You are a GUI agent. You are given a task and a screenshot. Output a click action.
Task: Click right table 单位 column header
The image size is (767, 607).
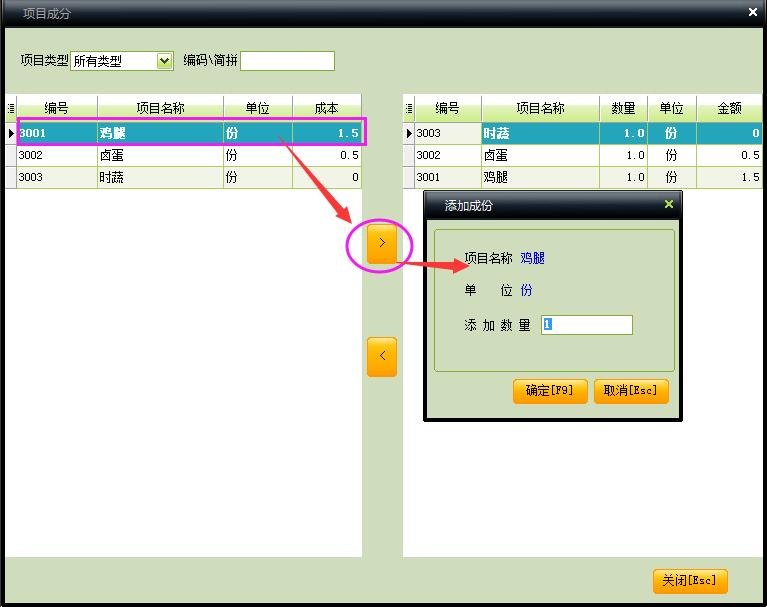click(672, 108)
